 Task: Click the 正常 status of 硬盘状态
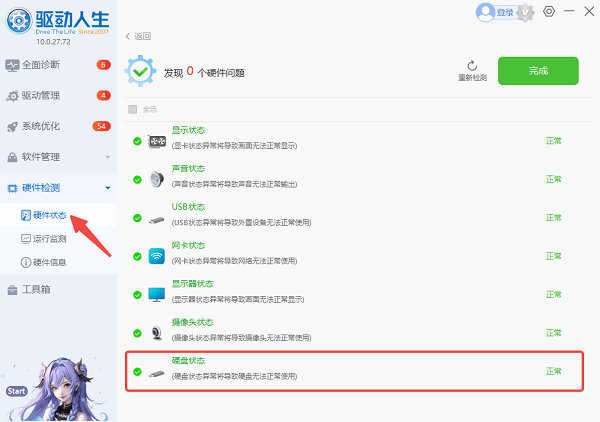pyautogui.click(x=553, y=371)
